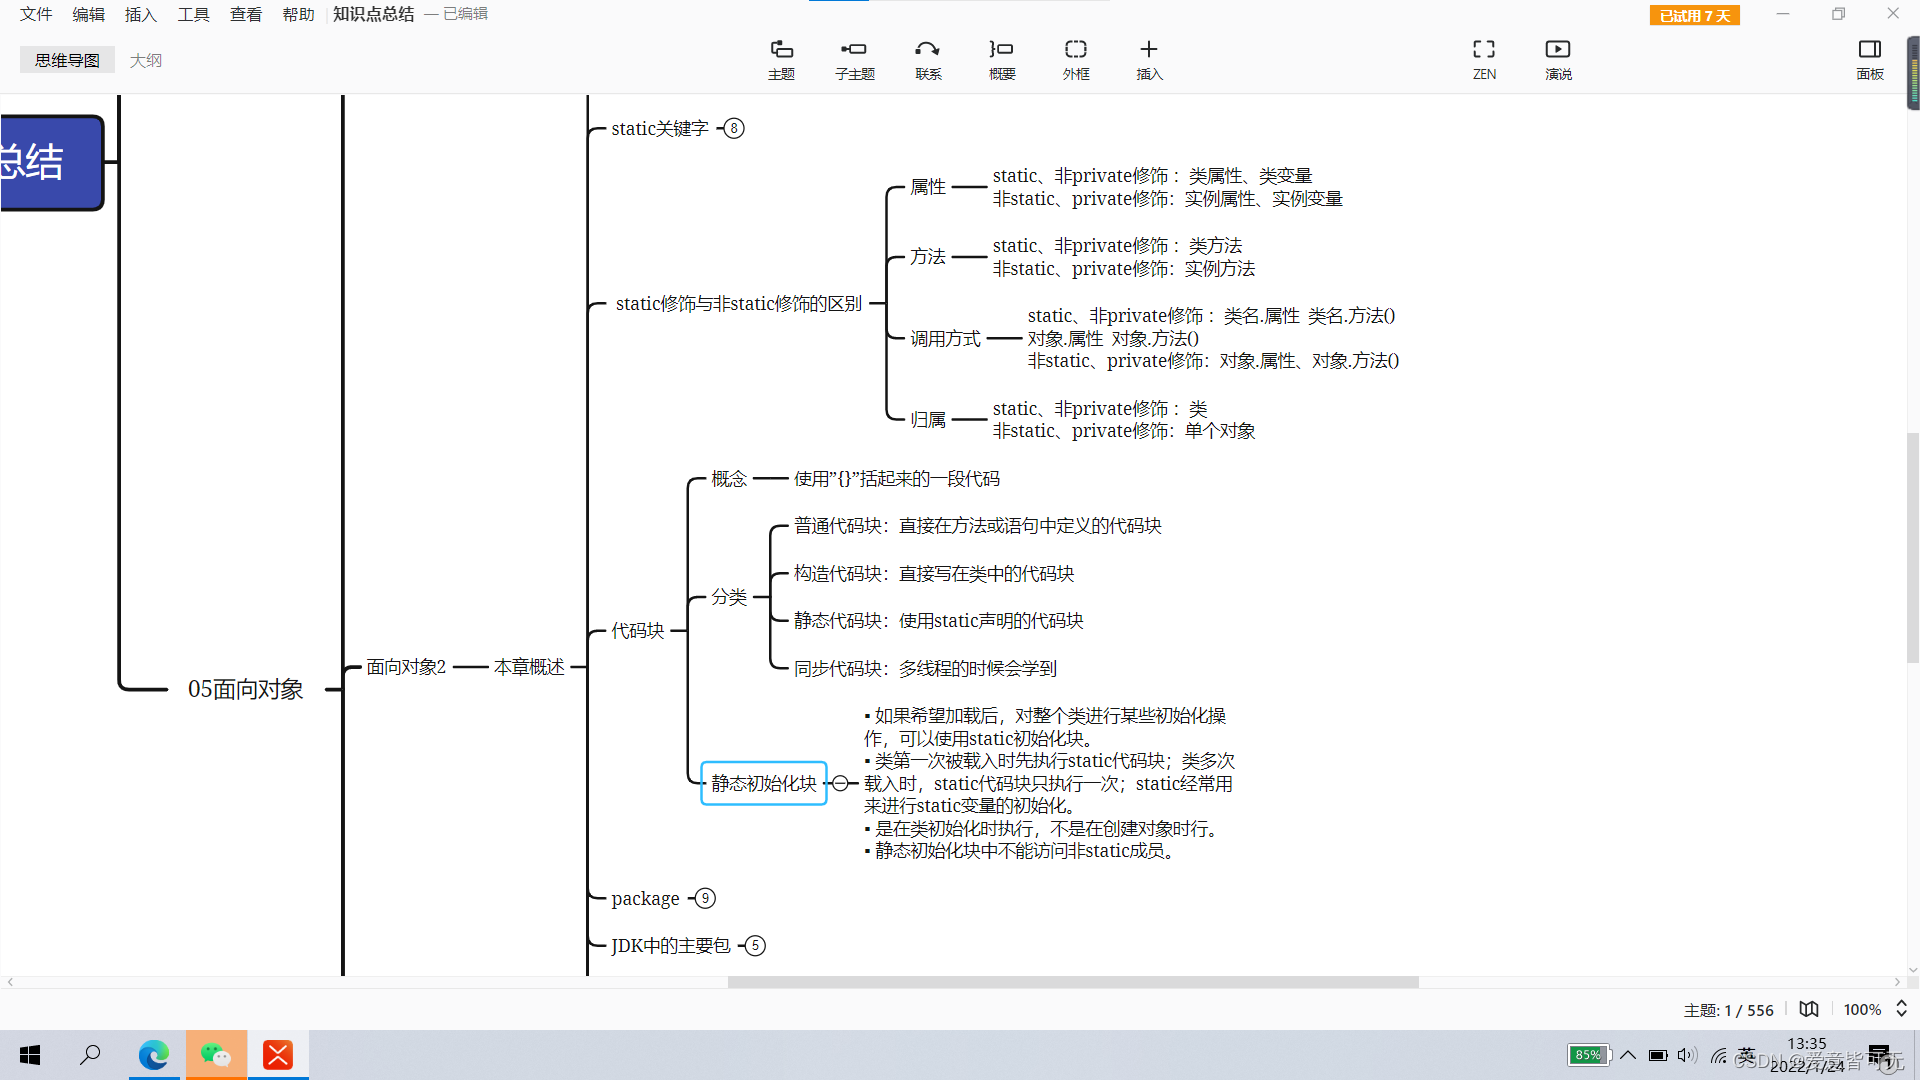Open the volume tray icon

coord(1687,1055)
